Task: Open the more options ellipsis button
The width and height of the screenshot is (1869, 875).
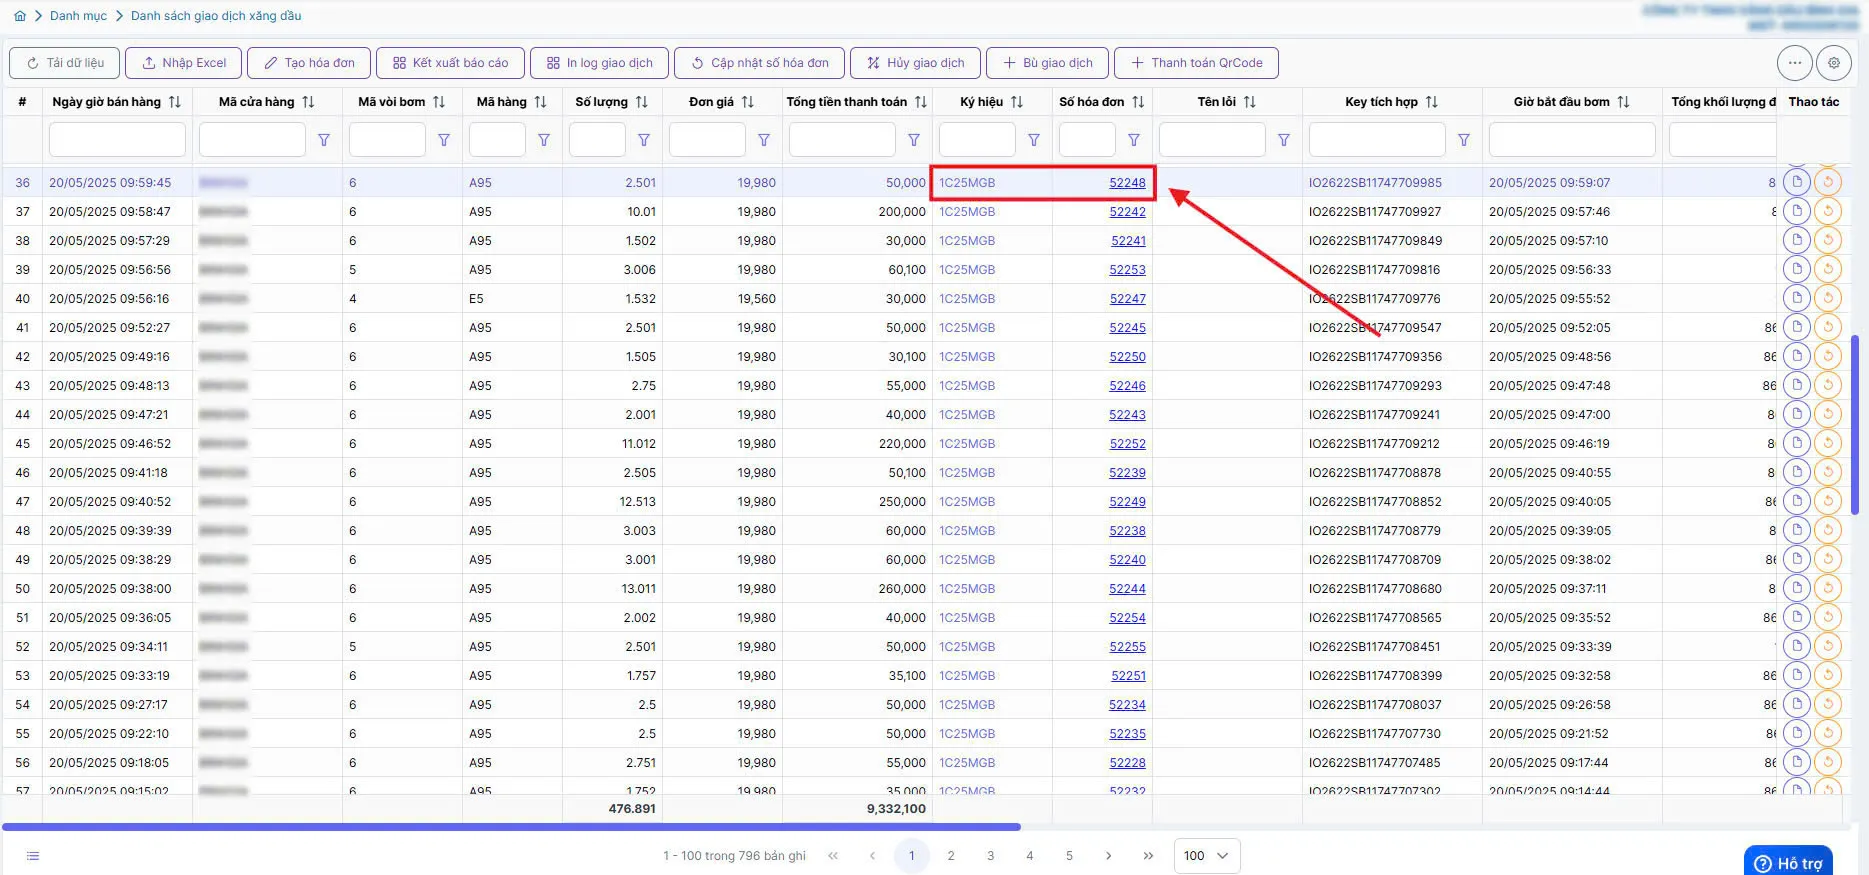Action: (1795, 63)
